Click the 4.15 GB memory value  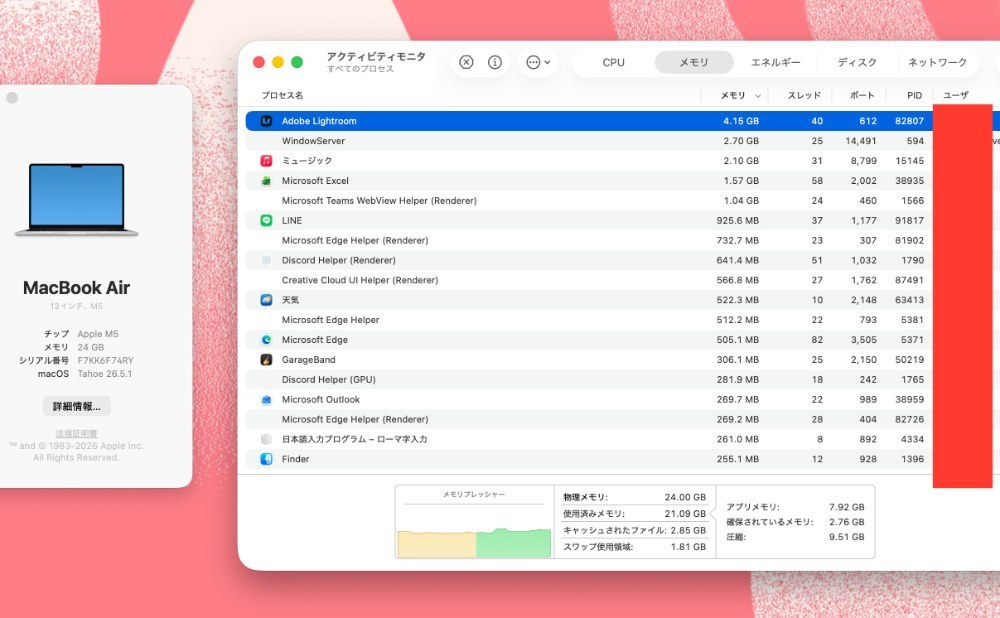pyautogui.click(x=741, y=121)
